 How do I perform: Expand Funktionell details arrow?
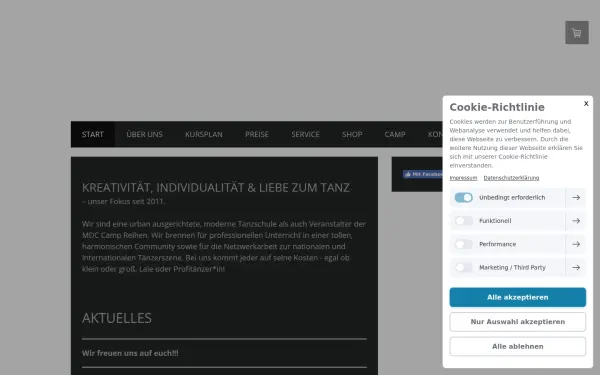[x=576, y=221]
